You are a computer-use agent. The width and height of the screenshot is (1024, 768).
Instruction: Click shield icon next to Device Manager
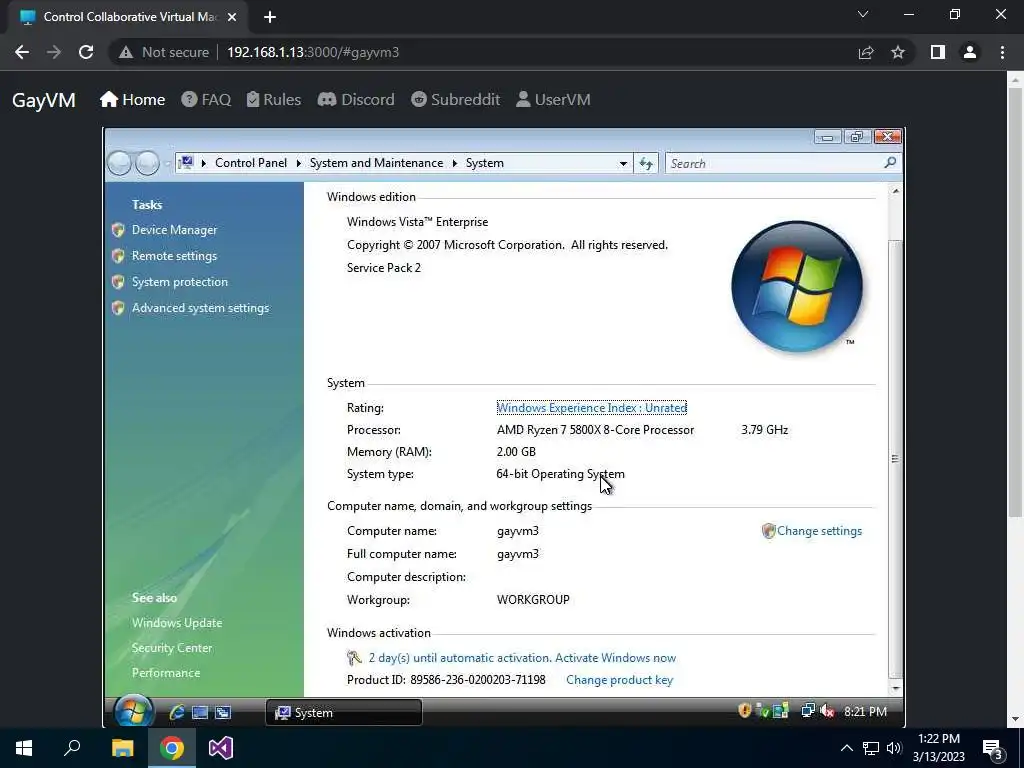(118, 230)
